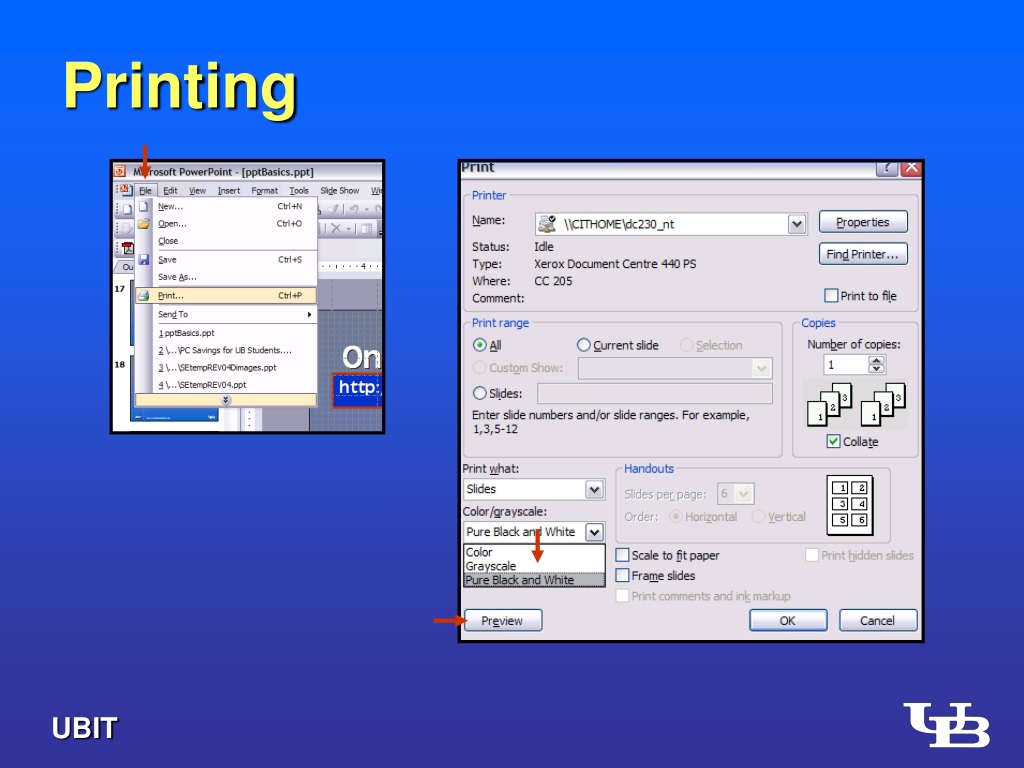The width and height of the screenshot is (1024, 768).
Task: Open the Slide Show menu
Action: click(340, 191)
